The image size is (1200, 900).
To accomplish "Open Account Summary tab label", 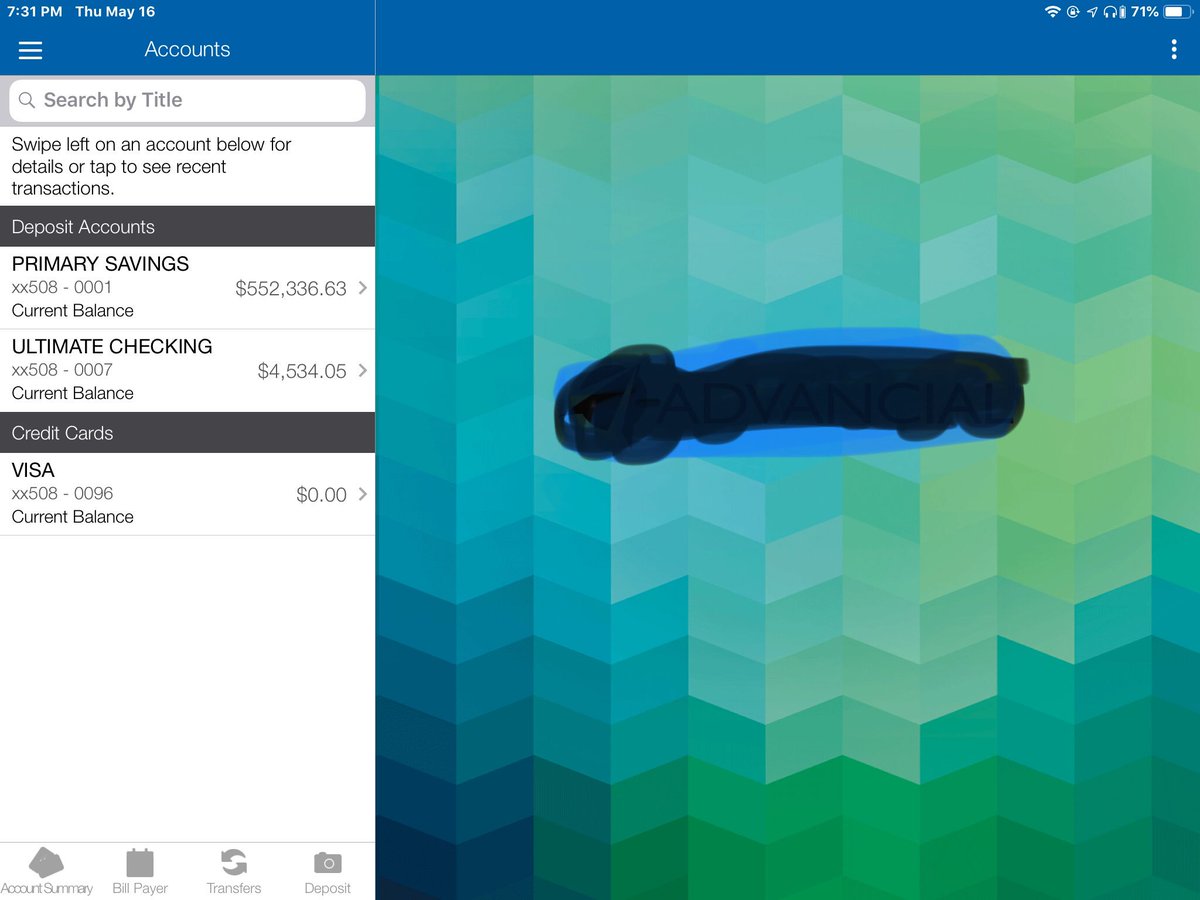I will [x=47, y=888].
